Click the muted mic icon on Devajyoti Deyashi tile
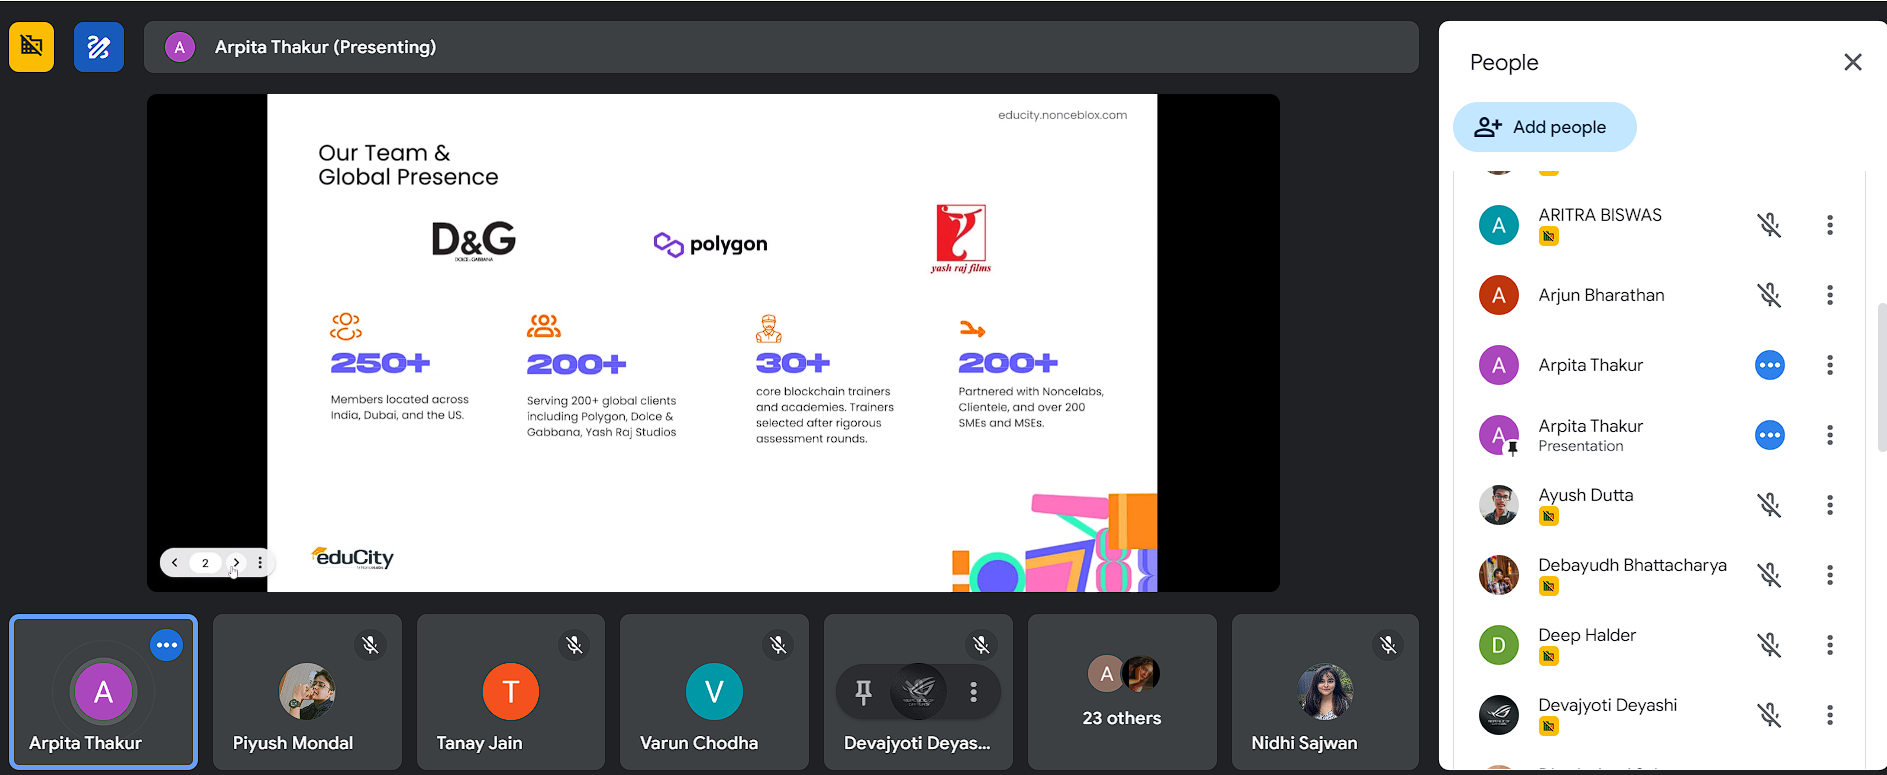The image size is (1887, 775). 981,645
